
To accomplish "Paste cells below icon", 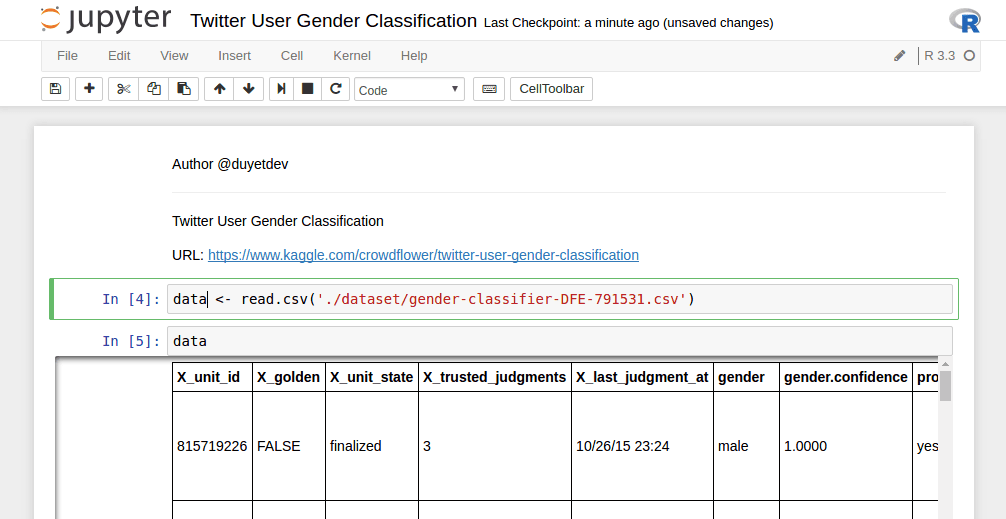I will [x=184, y=89].
